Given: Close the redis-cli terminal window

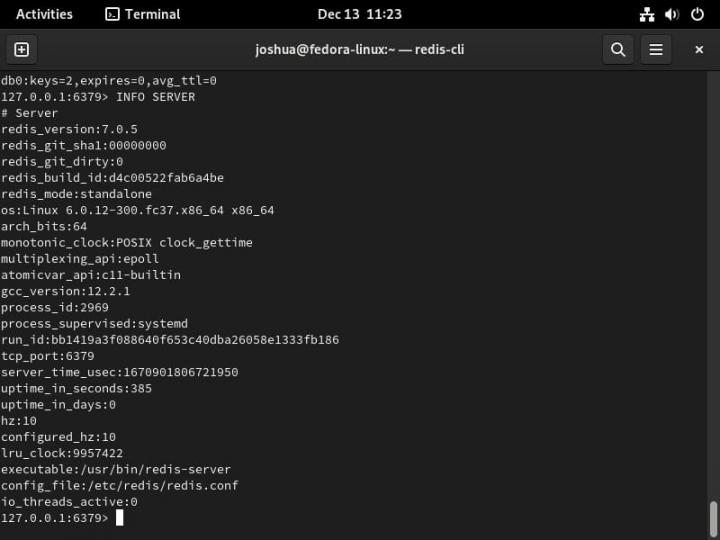Looking at the screenshot, I should 699,49.
